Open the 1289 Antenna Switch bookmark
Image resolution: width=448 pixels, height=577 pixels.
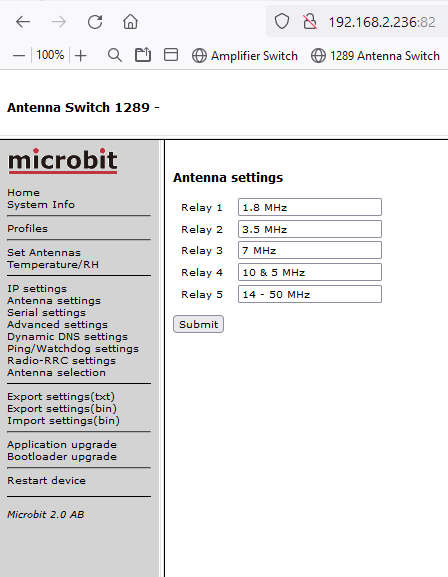[375, 56]
